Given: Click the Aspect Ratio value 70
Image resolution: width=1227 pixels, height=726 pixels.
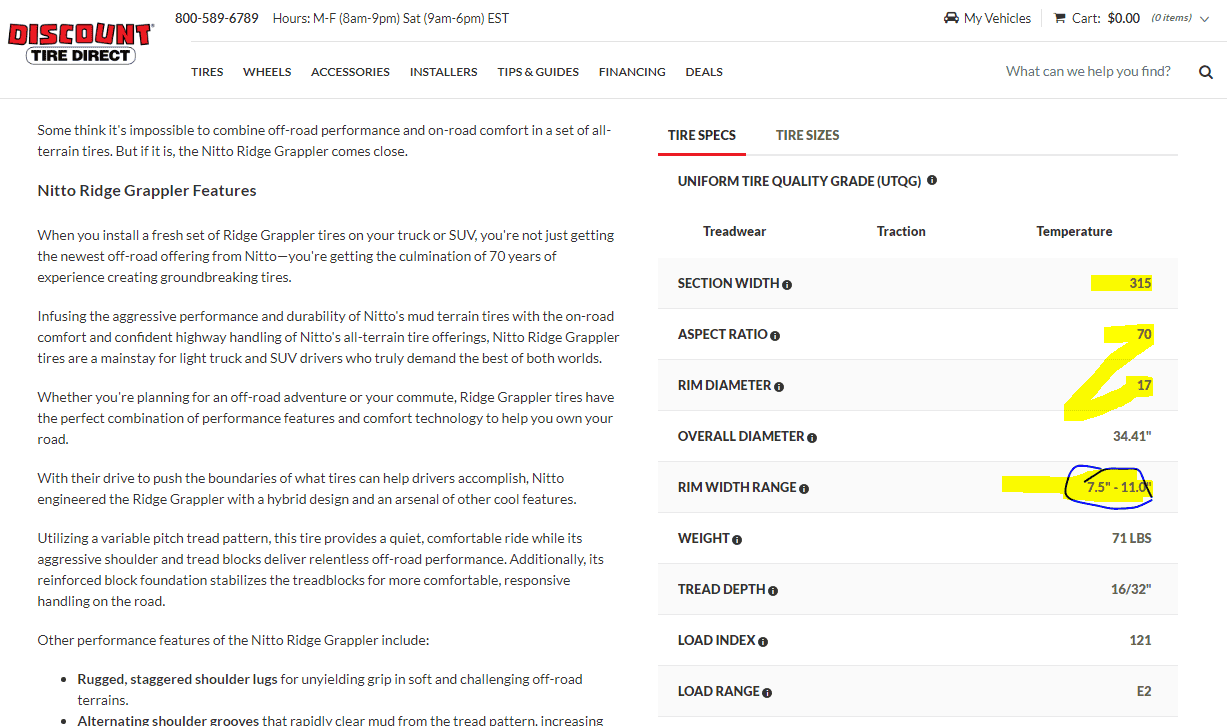Looking at the screenshot, I should click(x=1144, y=334).
